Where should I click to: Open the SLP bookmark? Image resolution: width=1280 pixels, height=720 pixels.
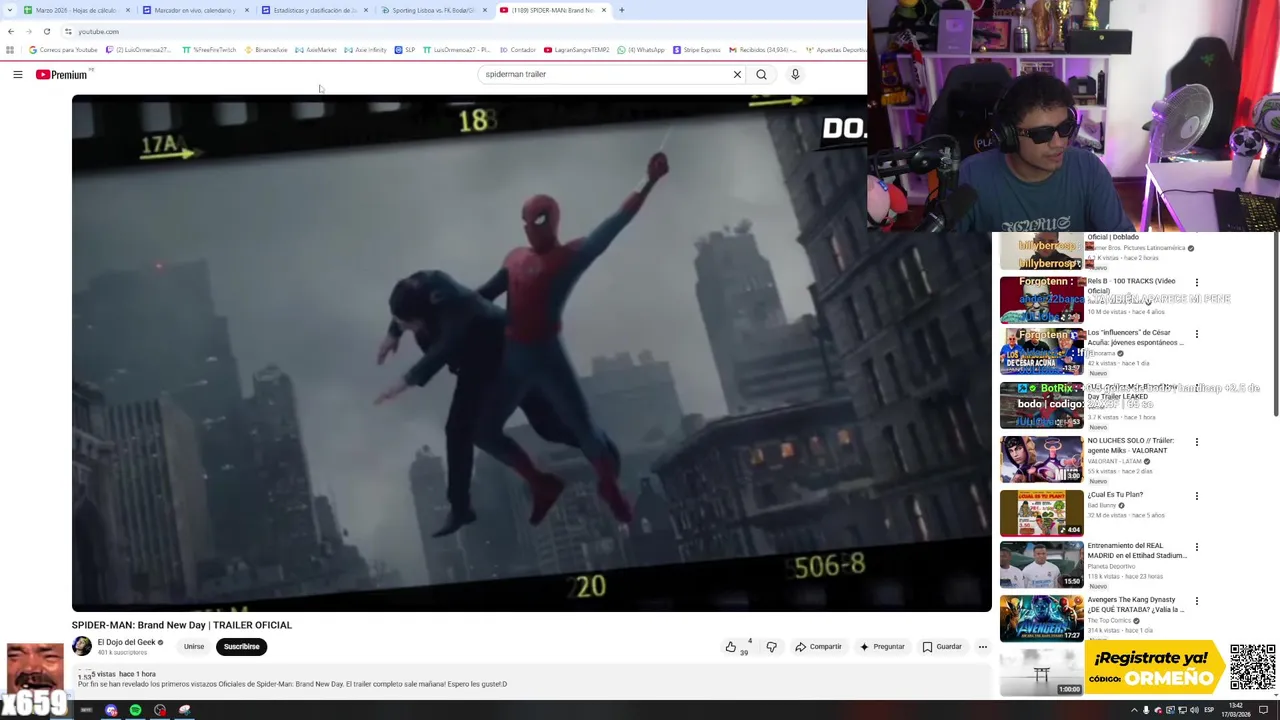pyautogui.click(x=404, y=49)
